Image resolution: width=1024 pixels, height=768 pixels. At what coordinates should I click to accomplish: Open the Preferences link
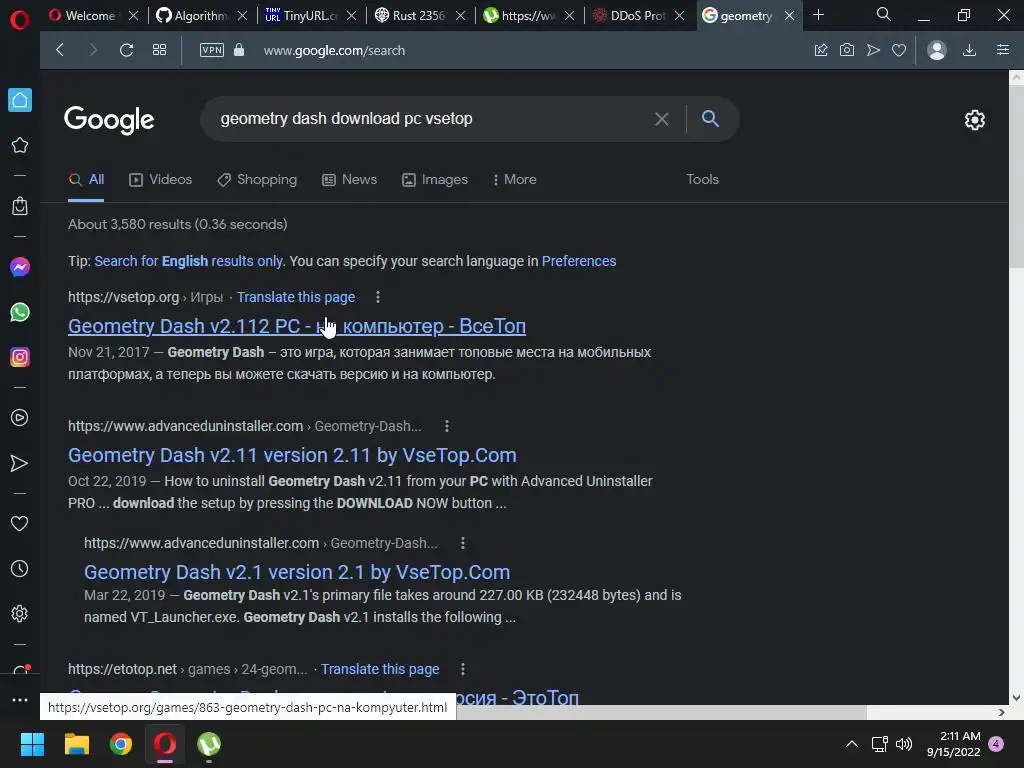click(x=579, y=261)
